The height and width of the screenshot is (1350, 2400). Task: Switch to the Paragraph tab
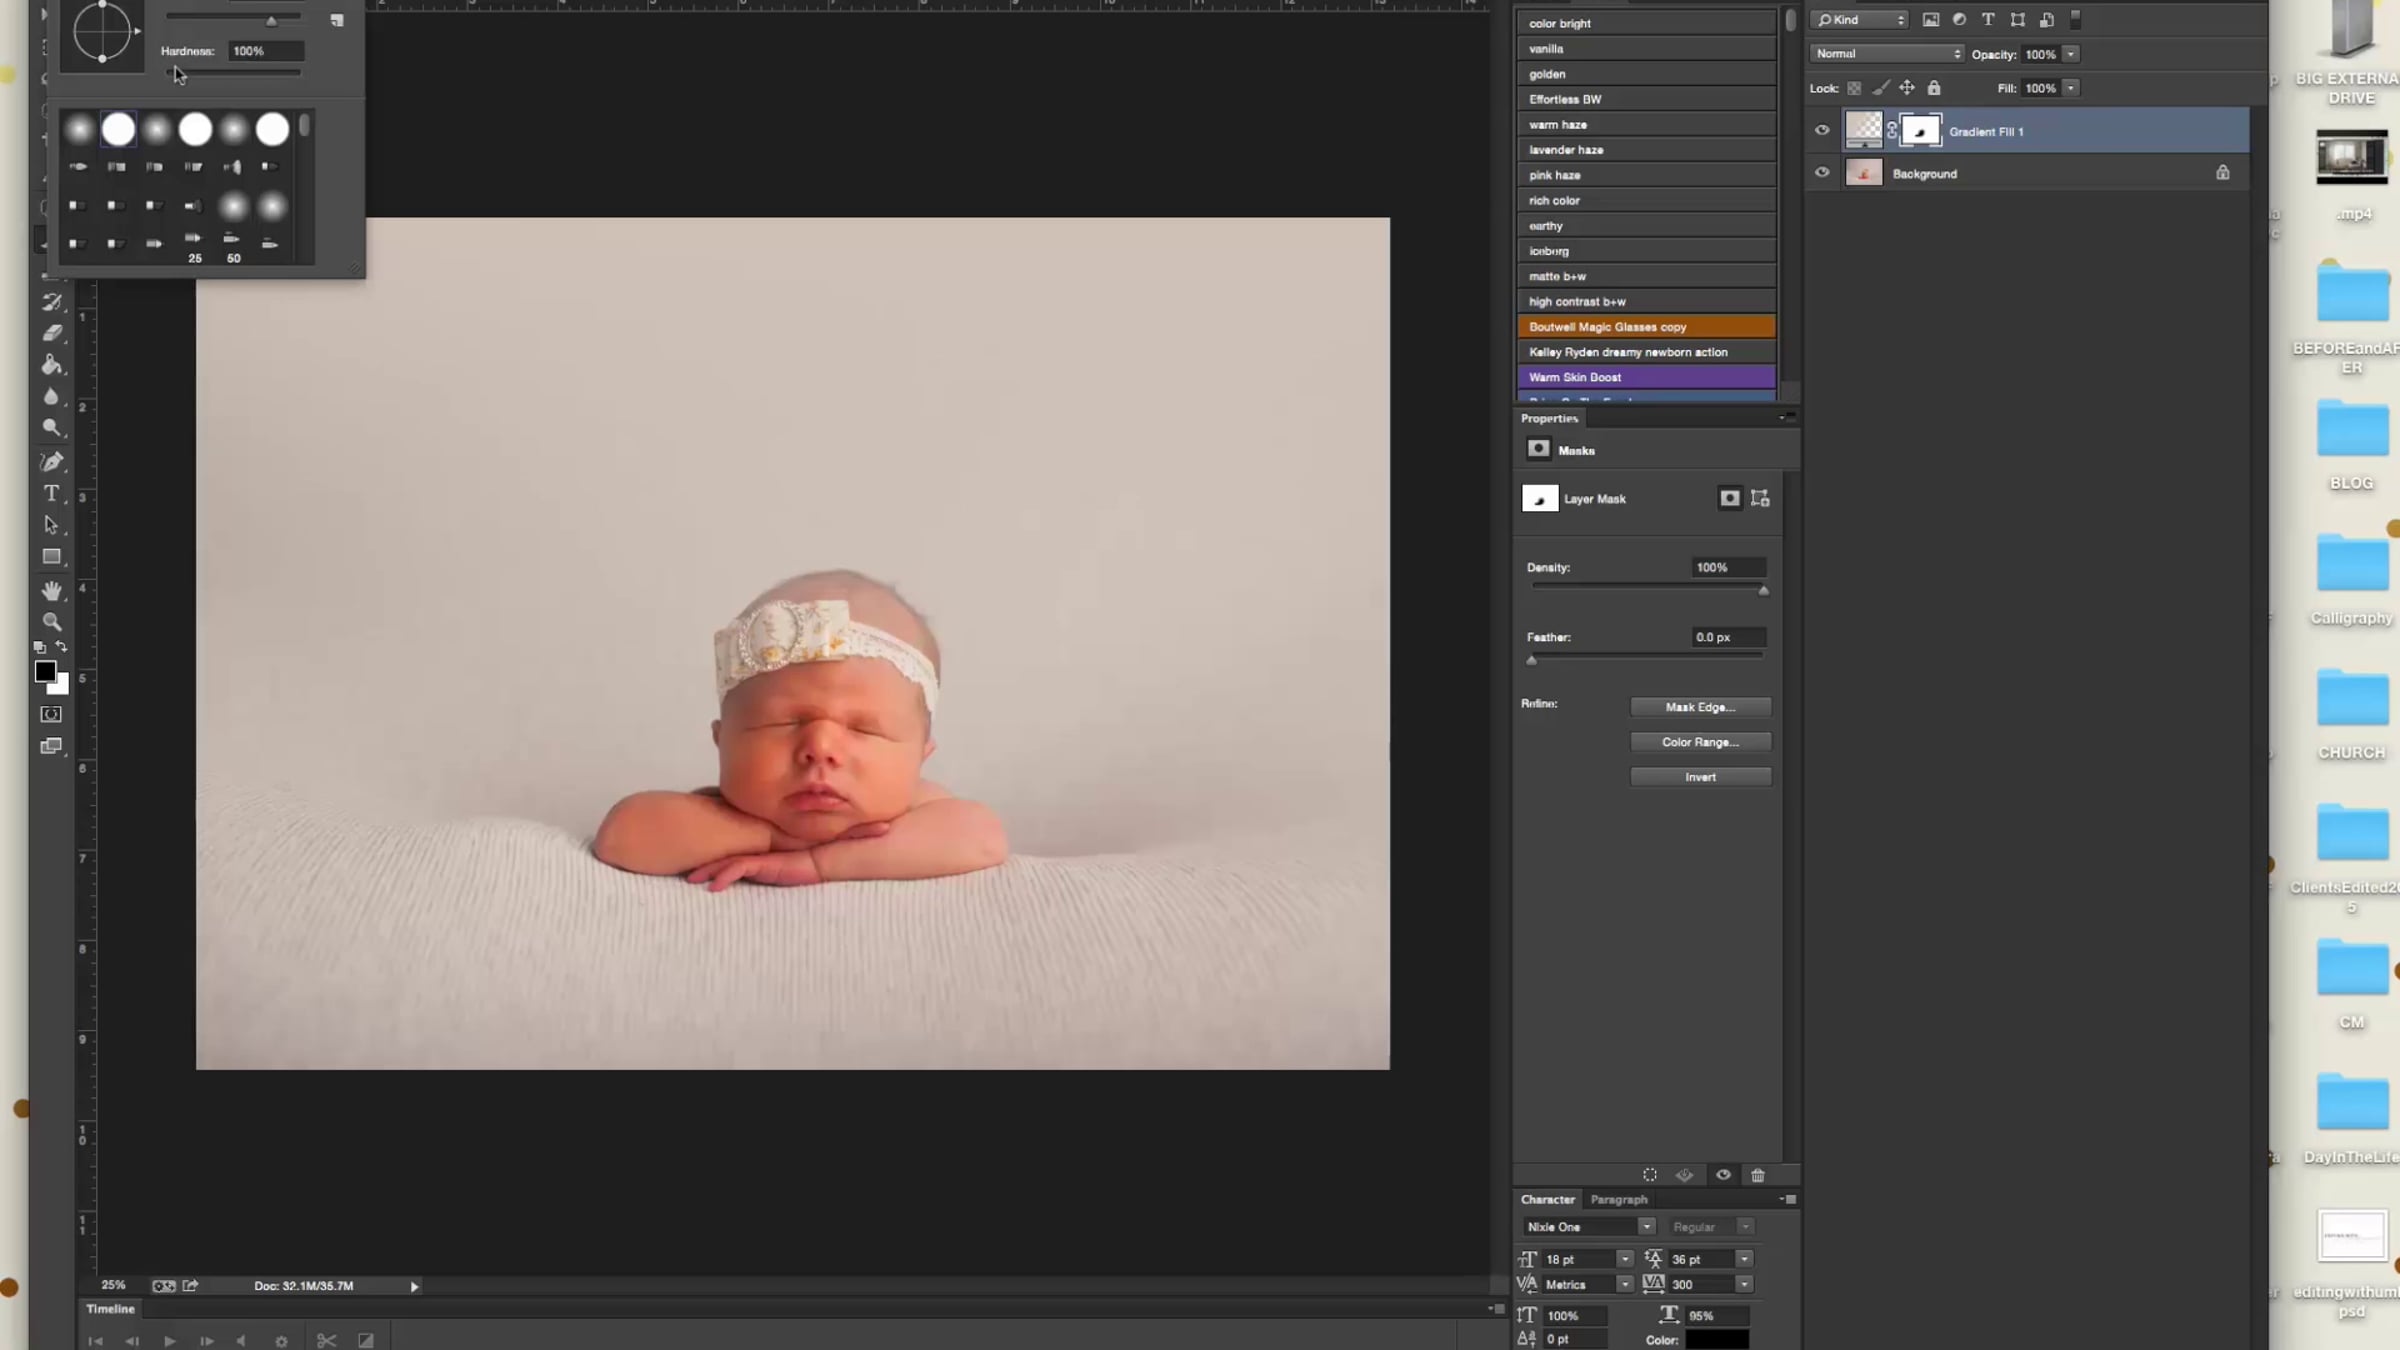click(1618, 1199)
